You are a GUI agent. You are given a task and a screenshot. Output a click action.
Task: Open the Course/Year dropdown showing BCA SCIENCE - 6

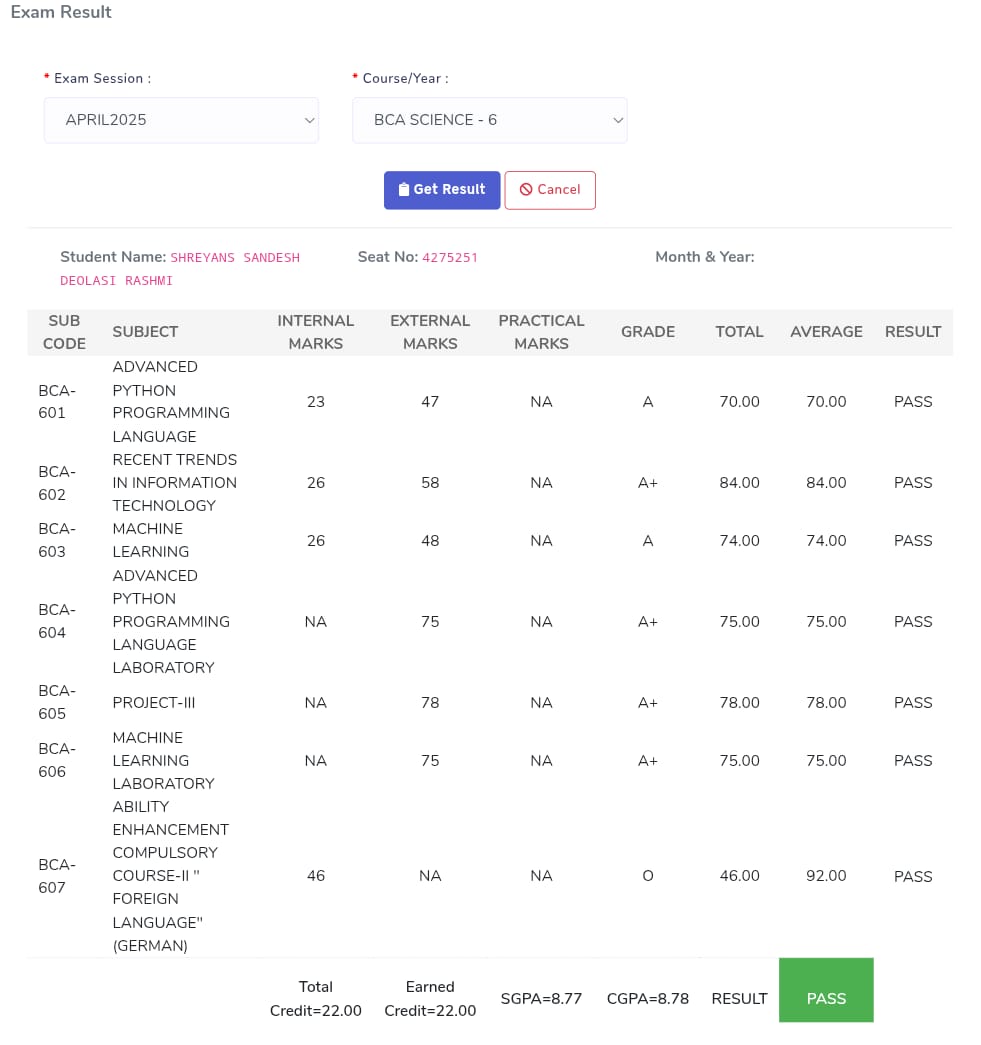tap(488, 120)
